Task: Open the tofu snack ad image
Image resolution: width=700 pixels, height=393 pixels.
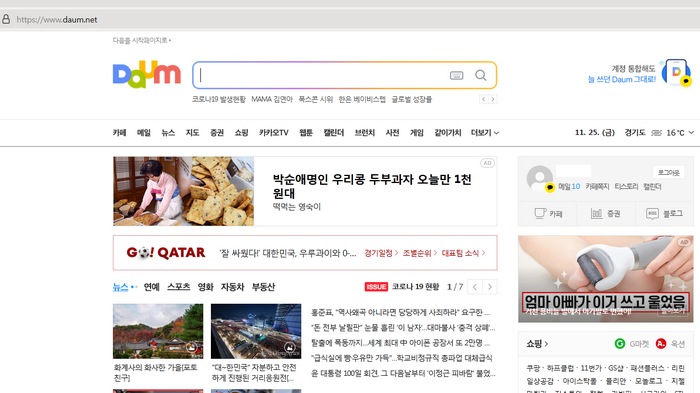Action: coord(183,191)
